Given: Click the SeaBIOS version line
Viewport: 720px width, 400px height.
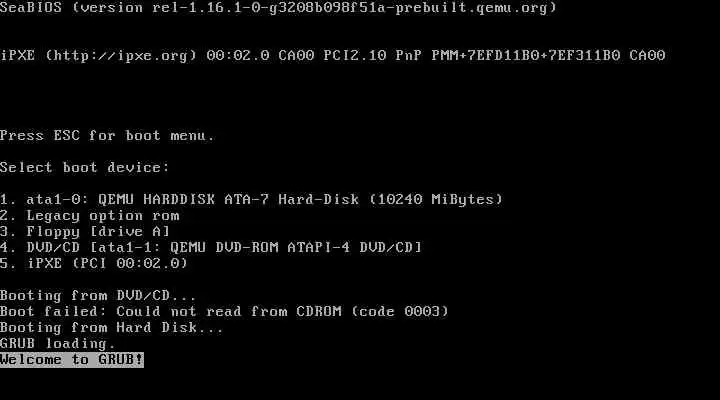Looking at the screenshot, I should click(278, 7).
